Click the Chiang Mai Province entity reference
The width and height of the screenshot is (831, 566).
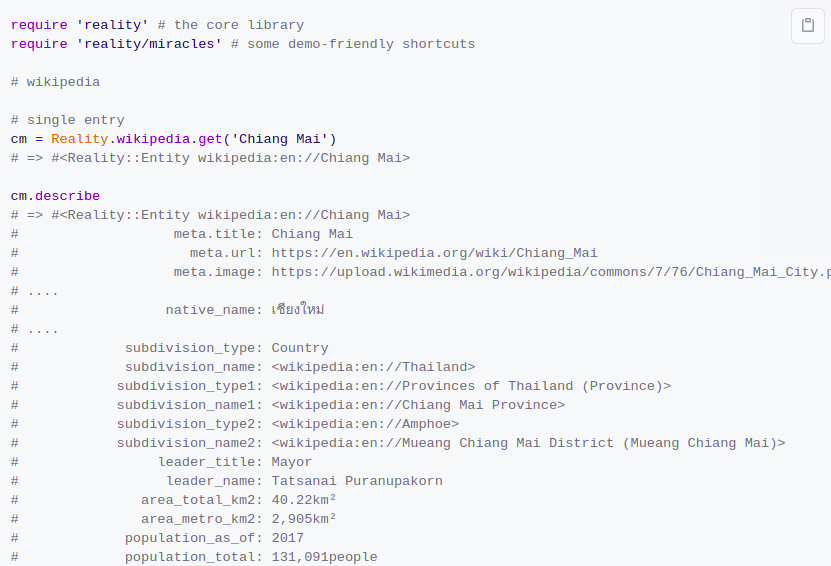tap(418, 405)
